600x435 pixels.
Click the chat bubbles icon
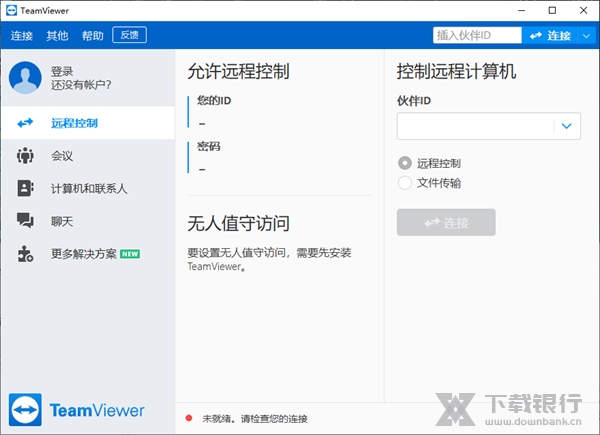pyautogui.click(x=25, y=221)
